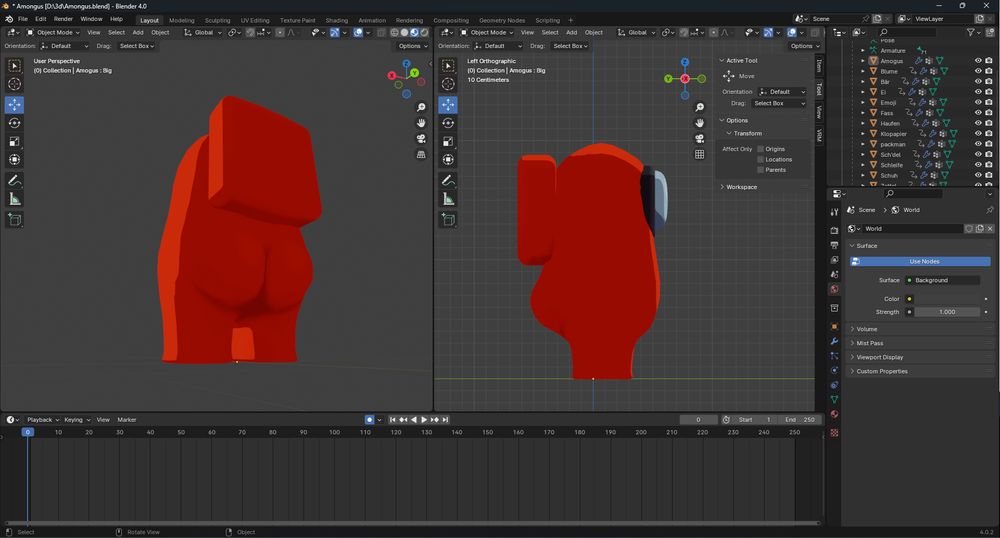This screenshot has width=1000, height=538.
Task: Click the End frame field showing 250
Action: (802, 419)
